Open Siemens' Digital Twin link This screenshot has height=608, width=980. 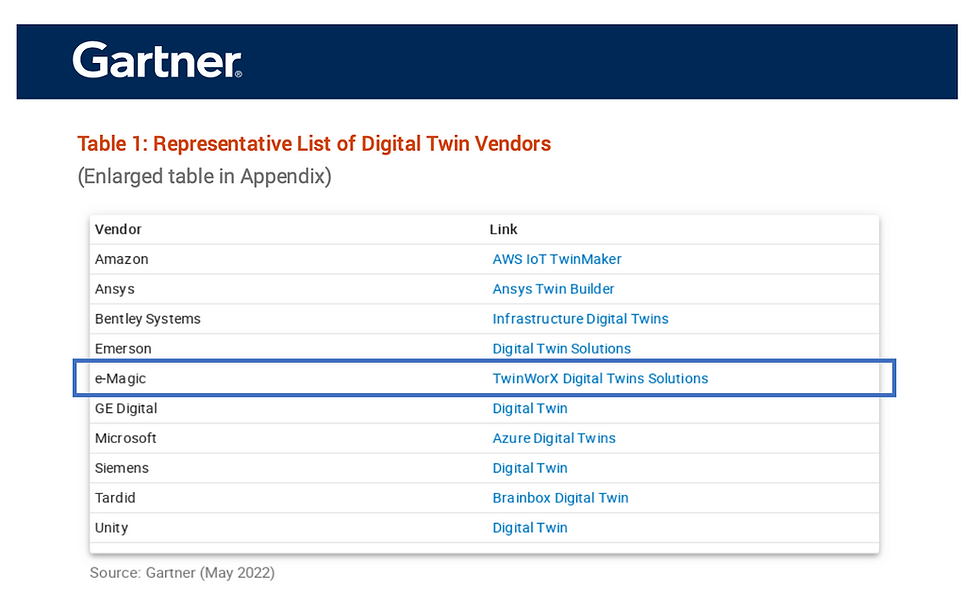pyautogui.click(x=529, y=469)
